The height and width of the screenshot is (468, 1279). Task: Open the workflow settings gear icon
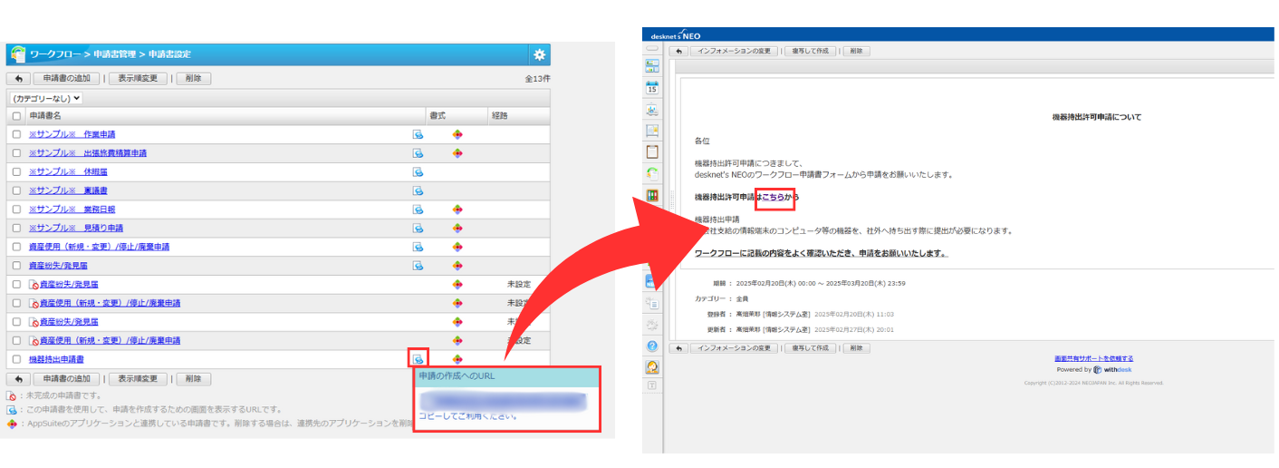tap(539, 55)
